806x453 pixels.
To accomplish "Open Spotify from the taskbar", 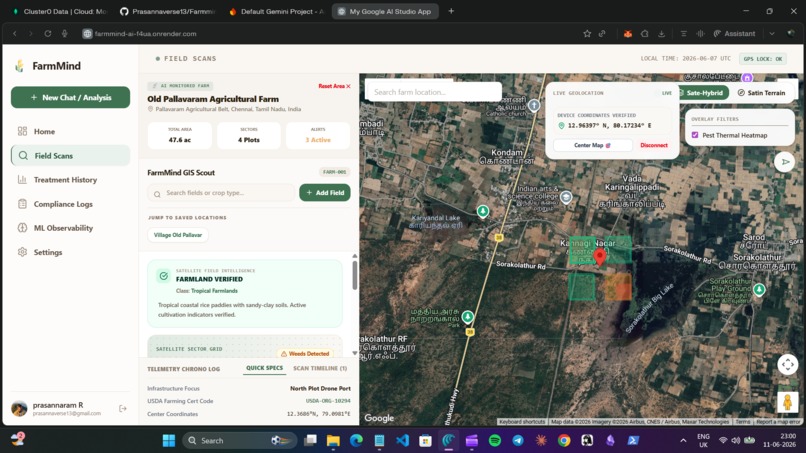I will pyautogui.click(x=494, y=441).
